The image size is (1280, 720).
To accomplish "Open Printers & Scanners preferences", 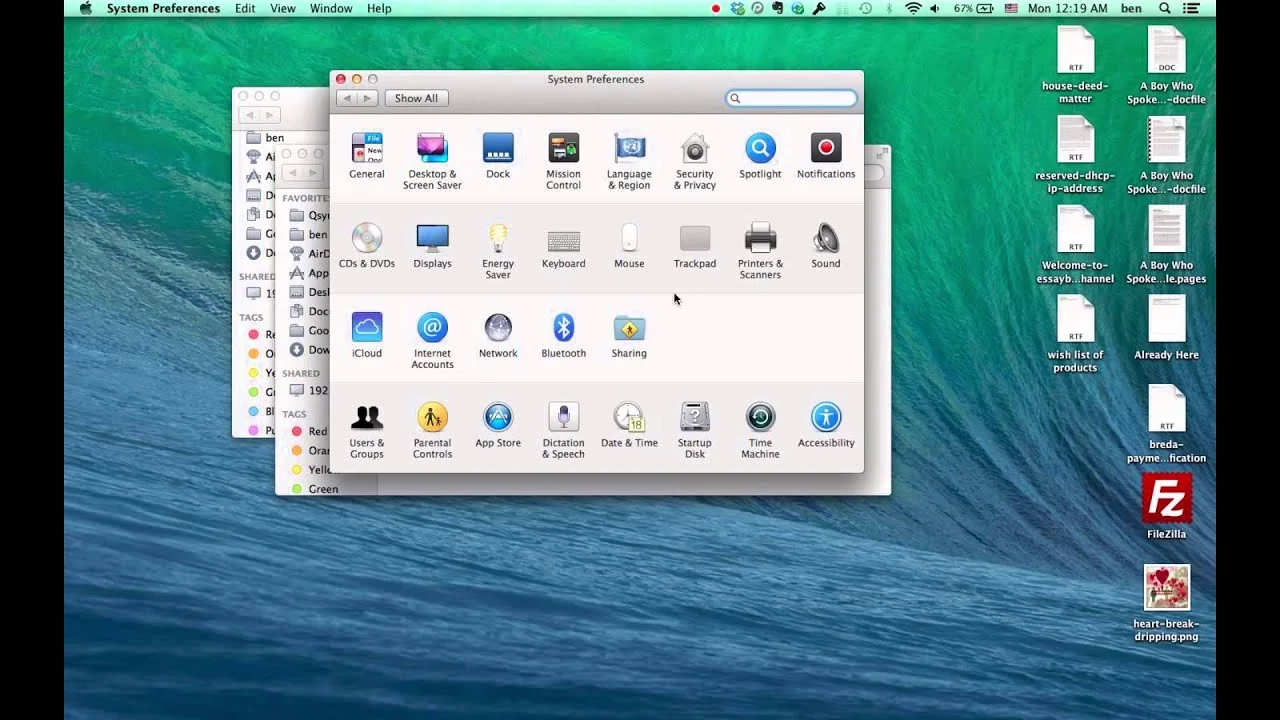I will [x=760, y=250].
